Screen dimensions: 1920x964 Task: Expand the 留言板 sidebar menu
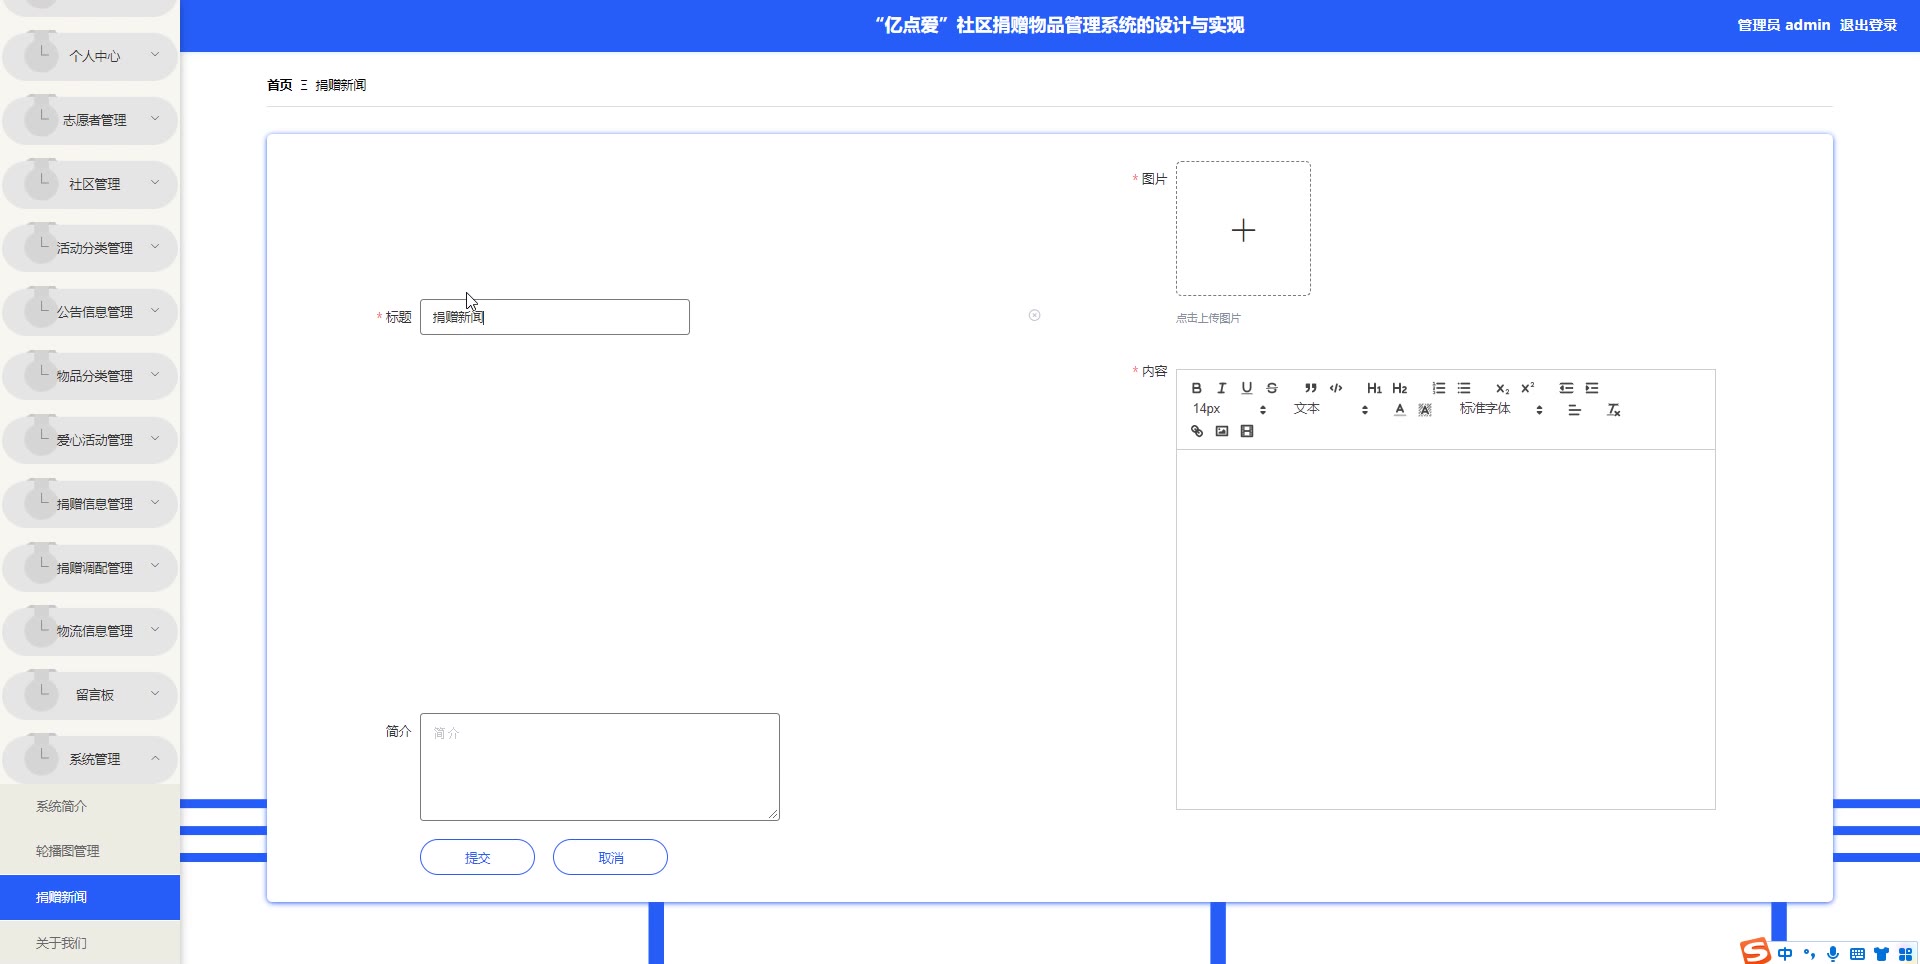coord(90,695)
